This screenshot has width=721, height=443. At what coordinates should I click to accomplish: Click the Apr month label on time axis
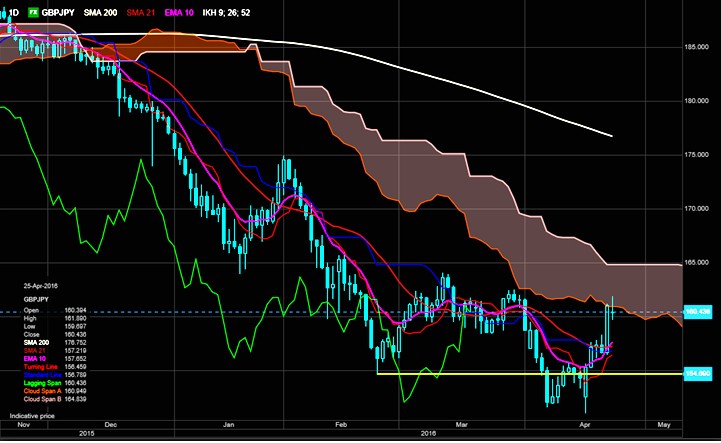pyautogui.click(x=584, y=424)
